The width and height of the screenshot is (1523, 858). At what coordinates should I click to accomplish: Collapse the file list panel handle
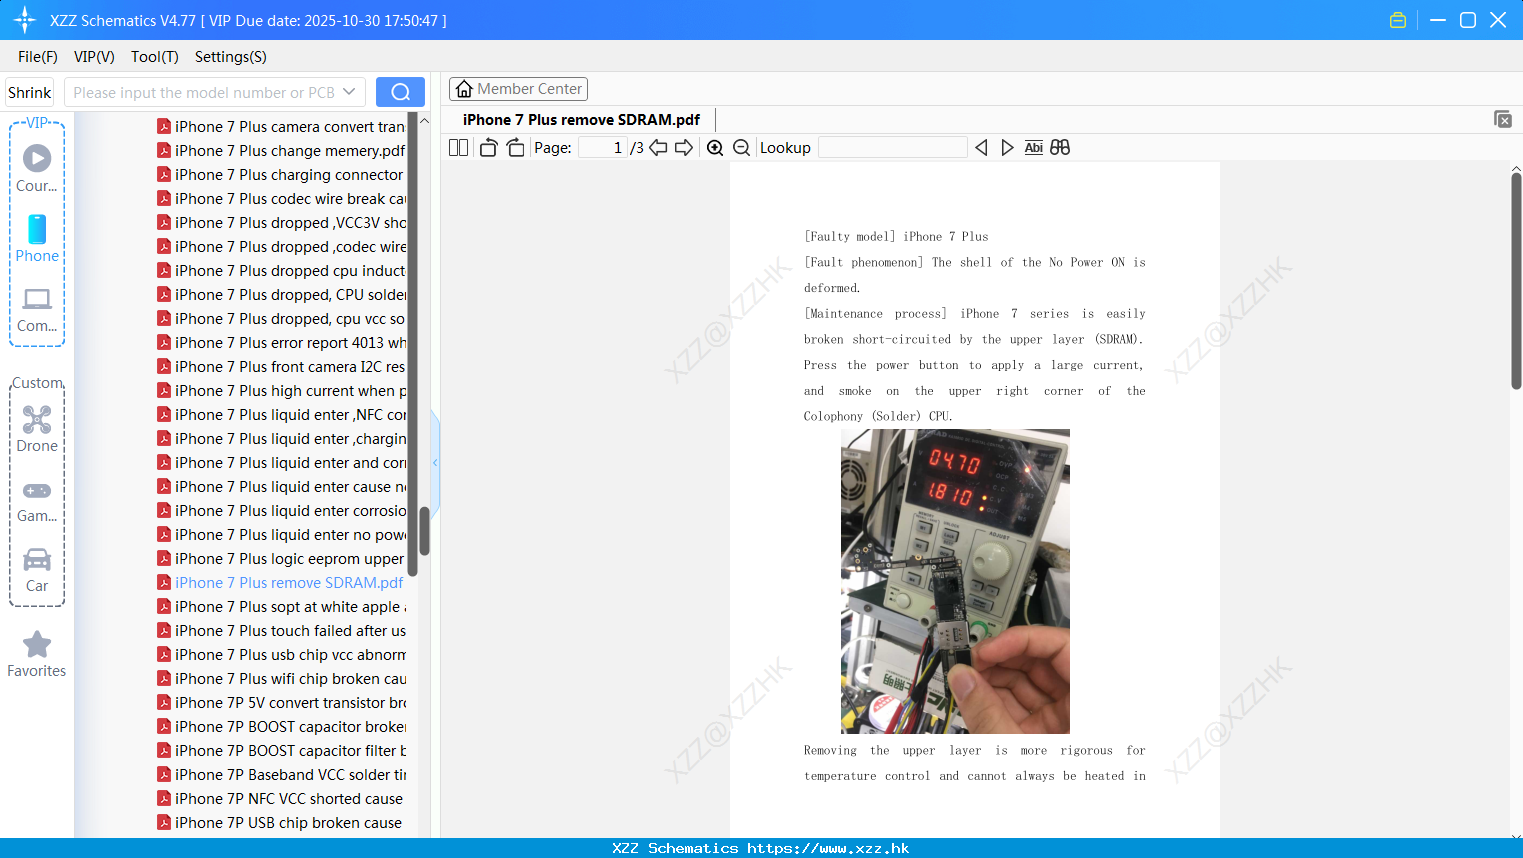point(435,462)
